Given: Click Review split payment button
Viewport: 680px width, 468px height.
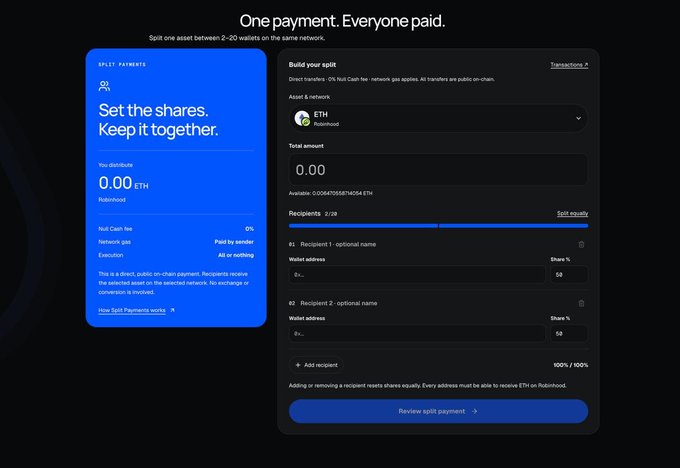Looking at the screenshot, I should (x=438, y=411).
